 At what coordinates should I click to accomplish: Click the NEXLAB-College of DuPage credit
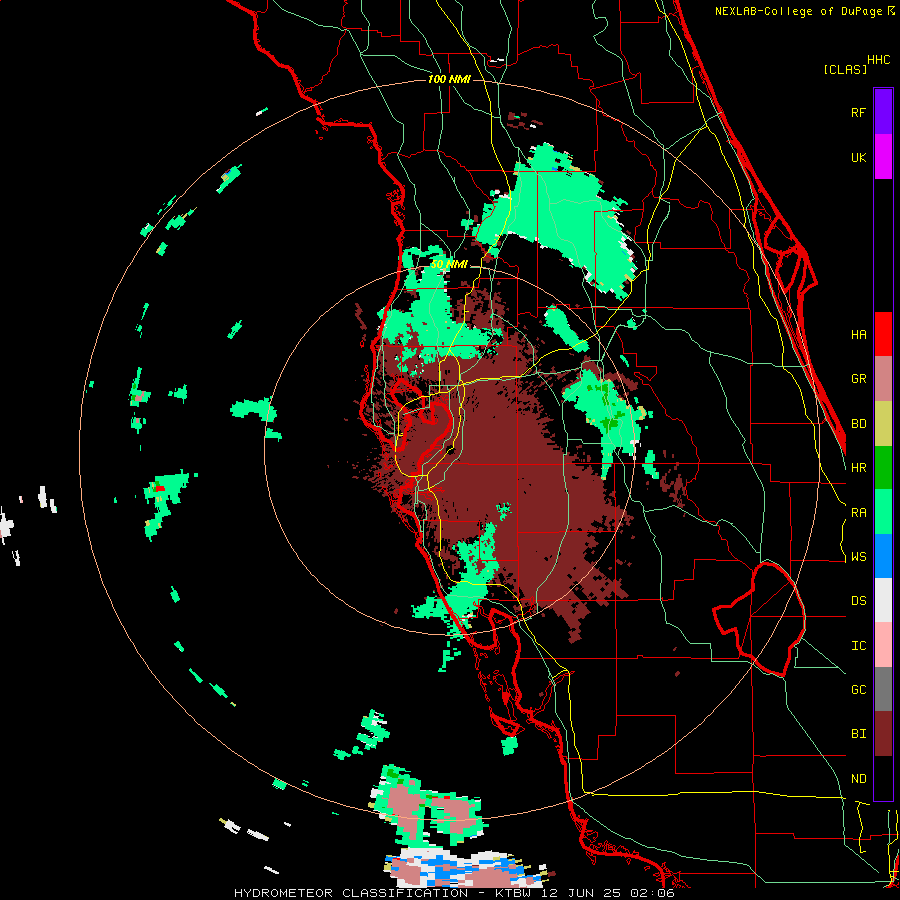[x=805, y=11]
